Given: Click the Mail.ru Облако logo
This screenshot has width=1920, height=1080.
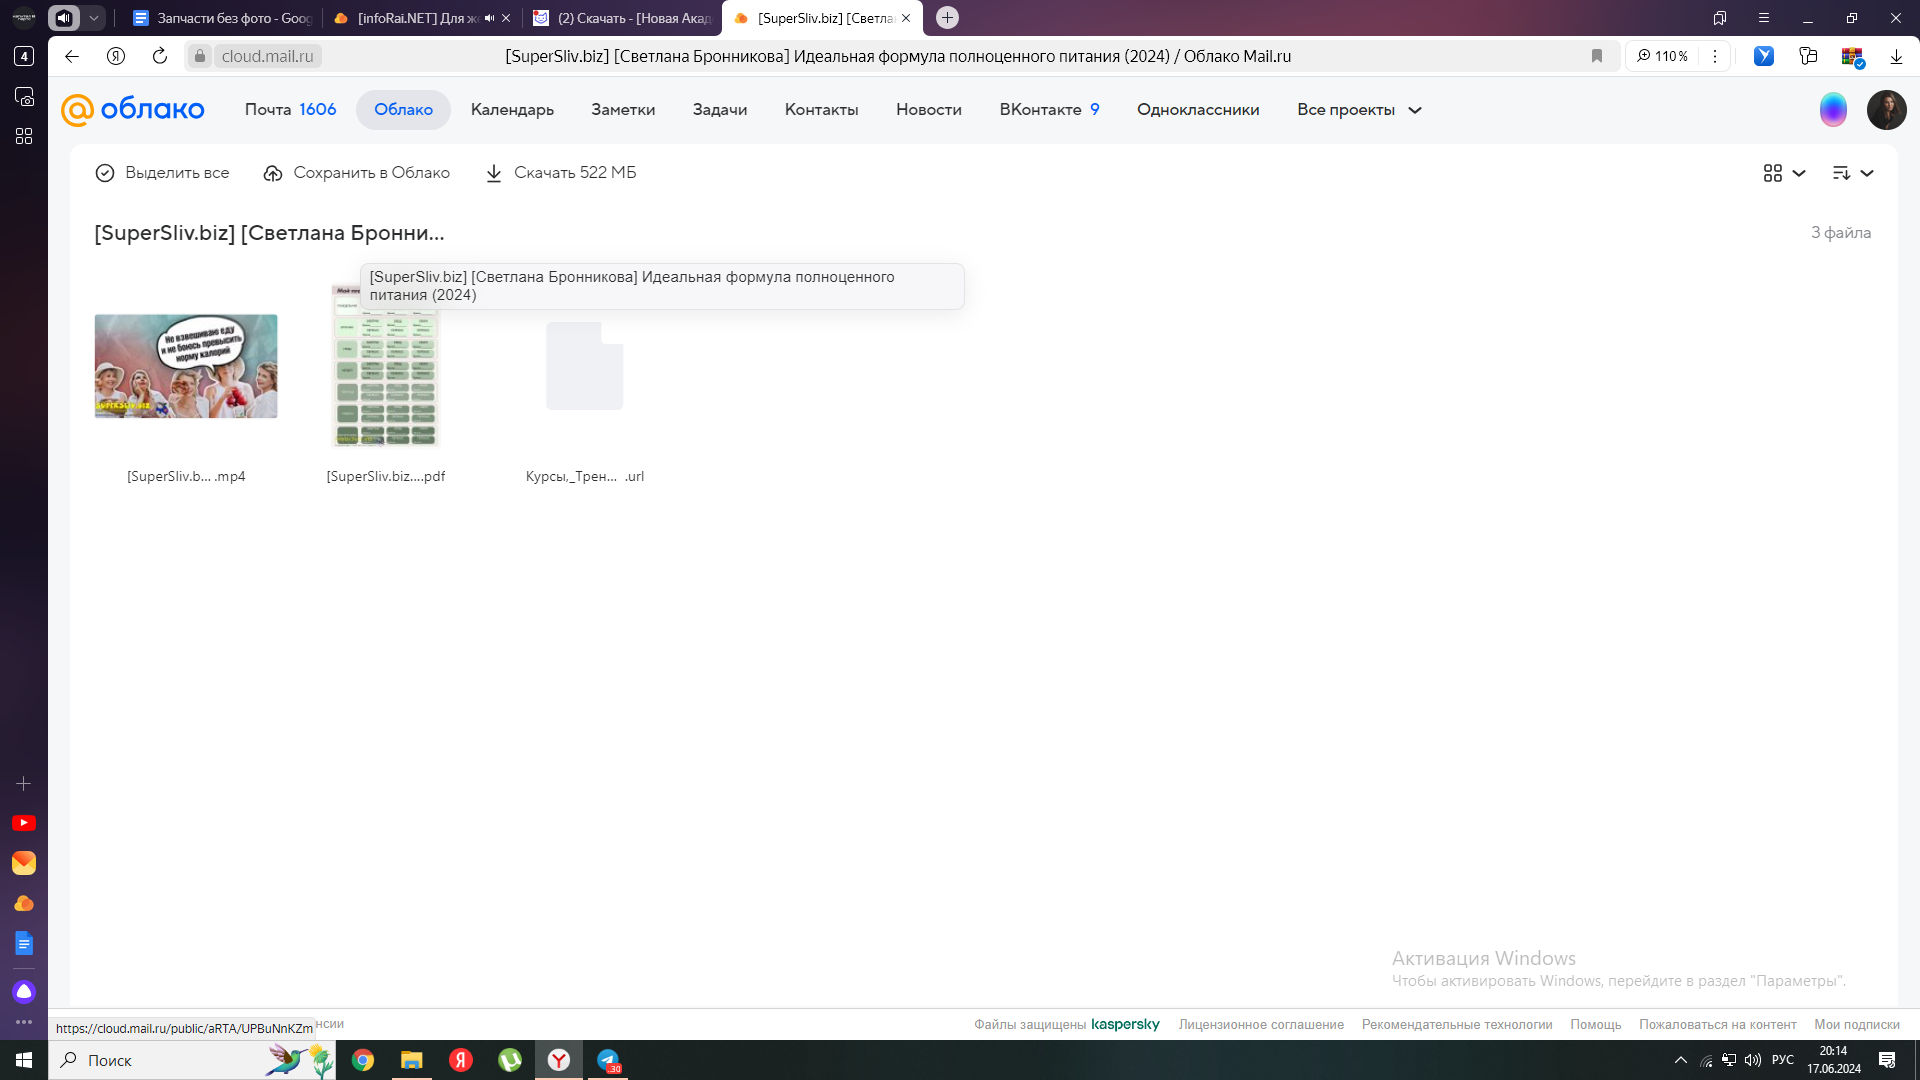Looking at the screenshot, I should (133, 110).
